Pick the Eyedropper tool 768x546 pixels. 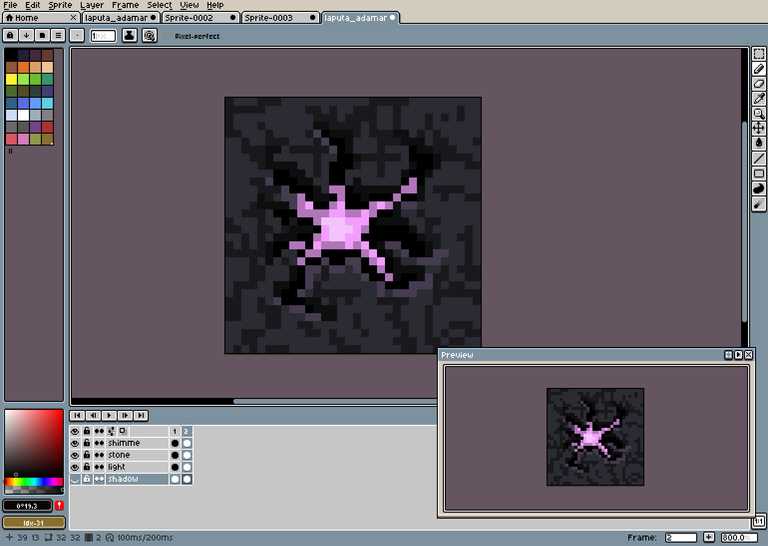[x=759, y=98]
